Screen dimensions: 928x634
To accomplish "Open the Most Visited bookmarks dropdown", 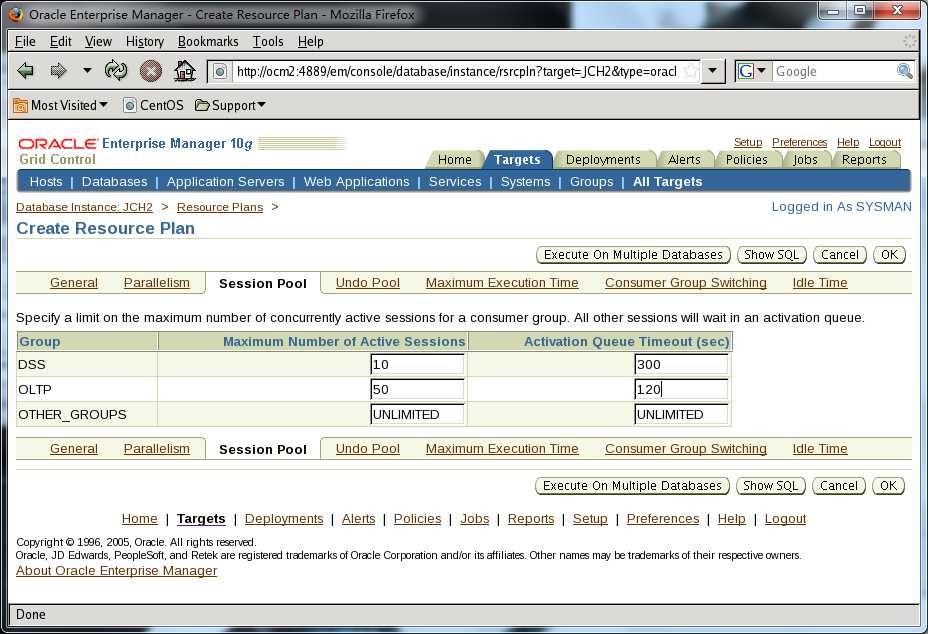I will point(60,105).
